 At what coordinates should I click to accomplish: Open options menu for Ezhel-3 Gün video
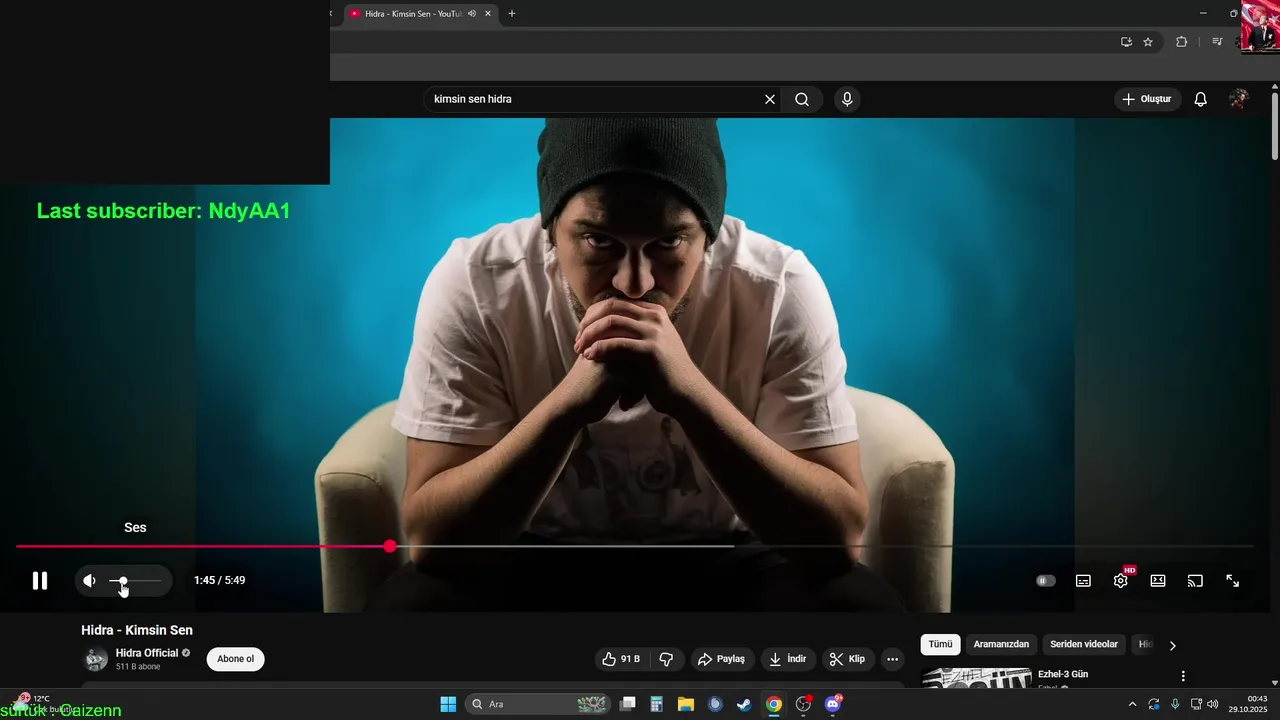pyautogui.click(x=1183, y=677)
